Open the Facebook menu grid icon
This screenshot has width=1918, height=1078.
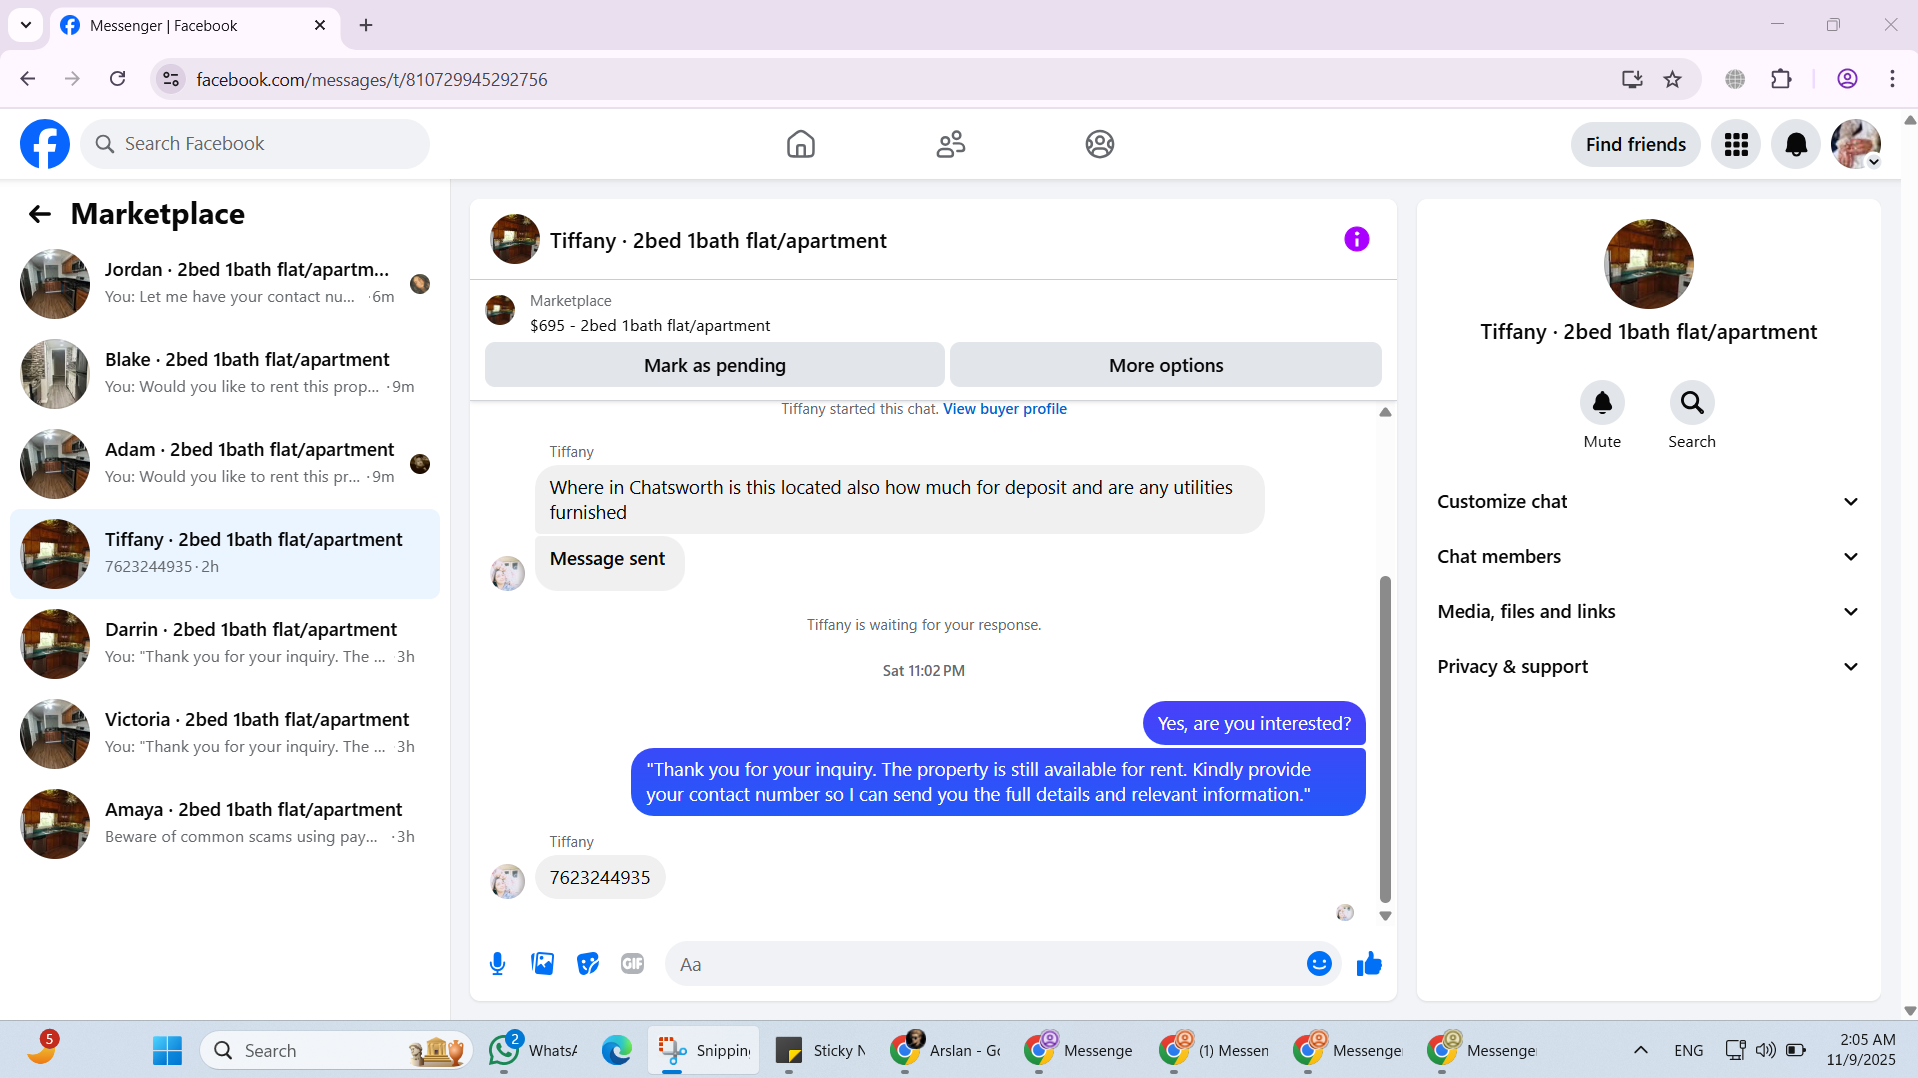click(1736, 145)
